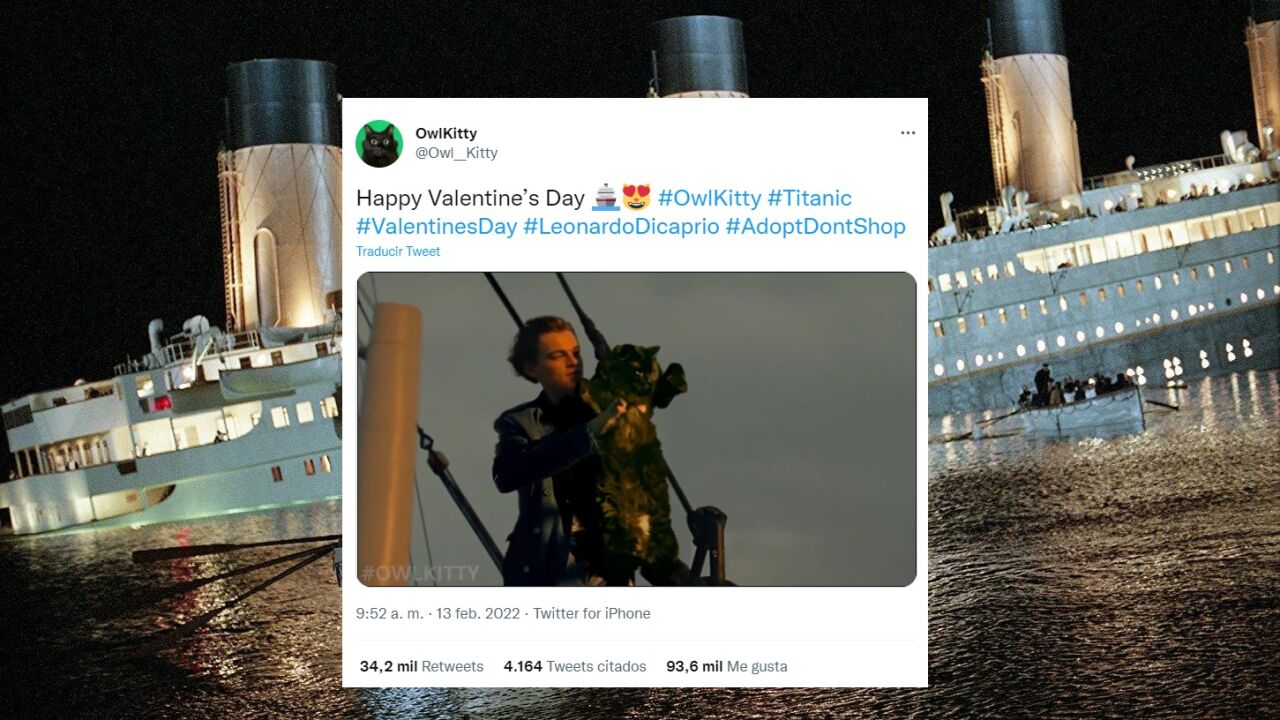The image size is (1280, 720).
Task: Click the 9:52 a. m. timestamp
Action: tap(390, 614)
